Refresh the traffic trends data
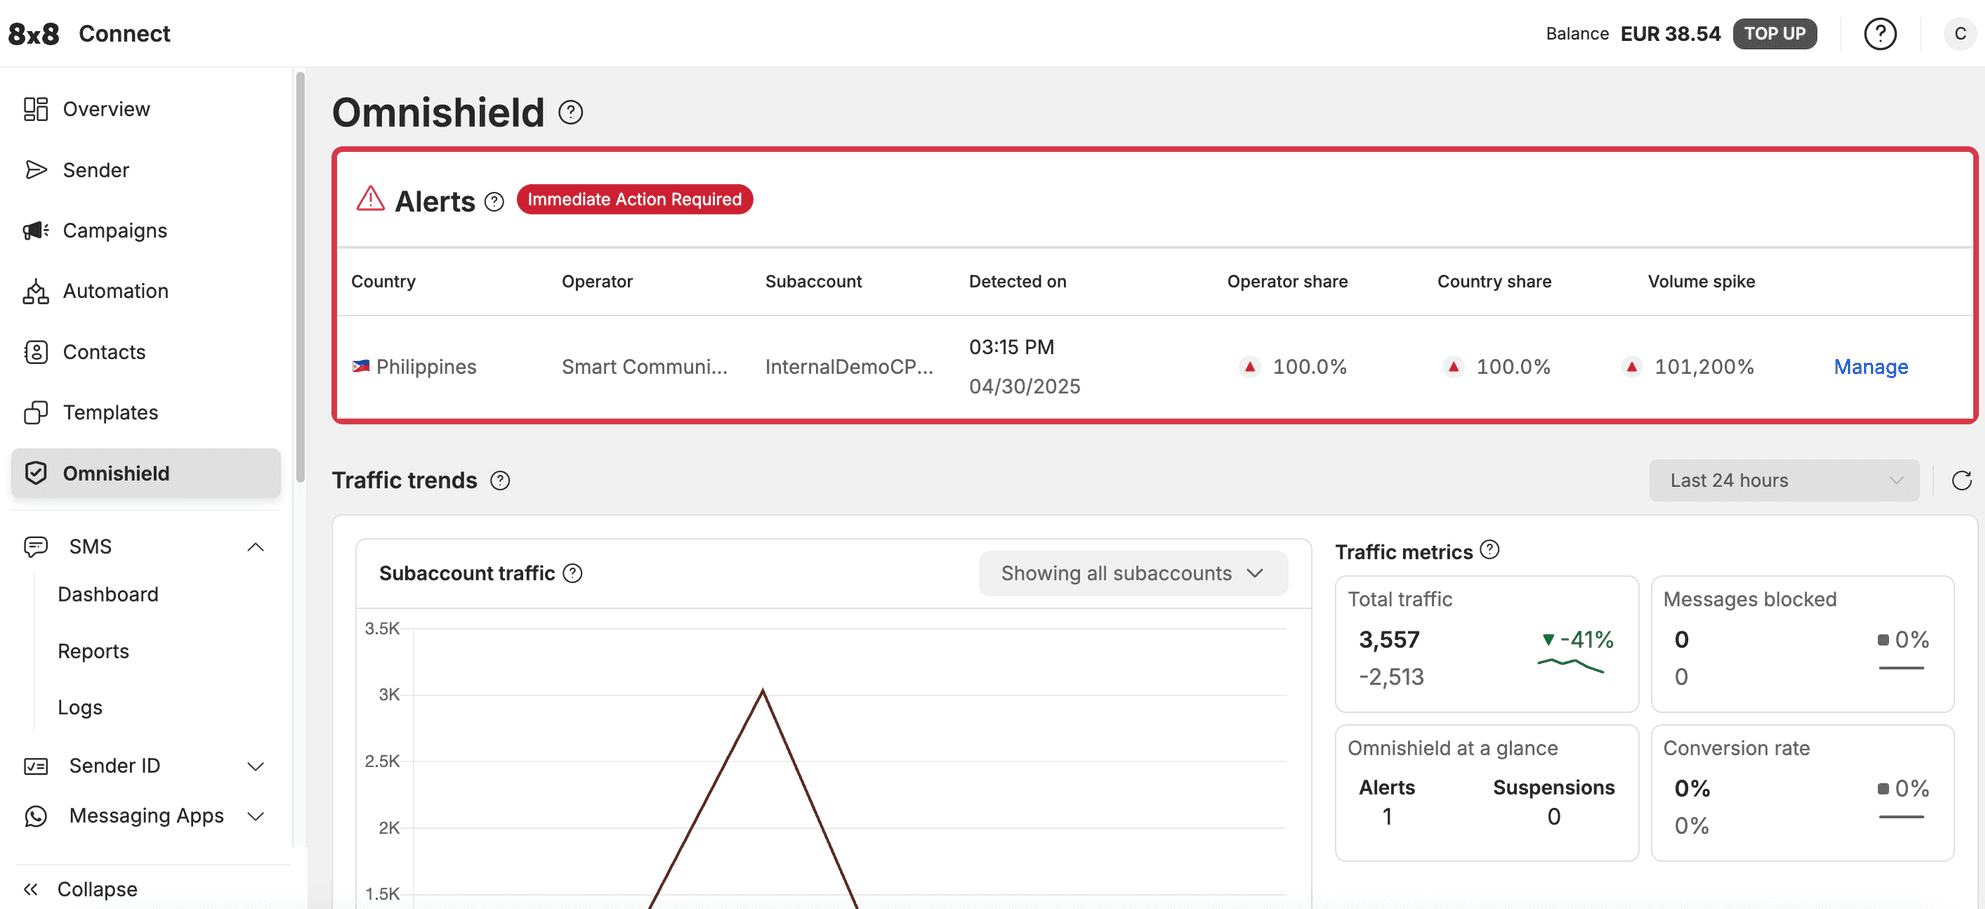 1961,481
